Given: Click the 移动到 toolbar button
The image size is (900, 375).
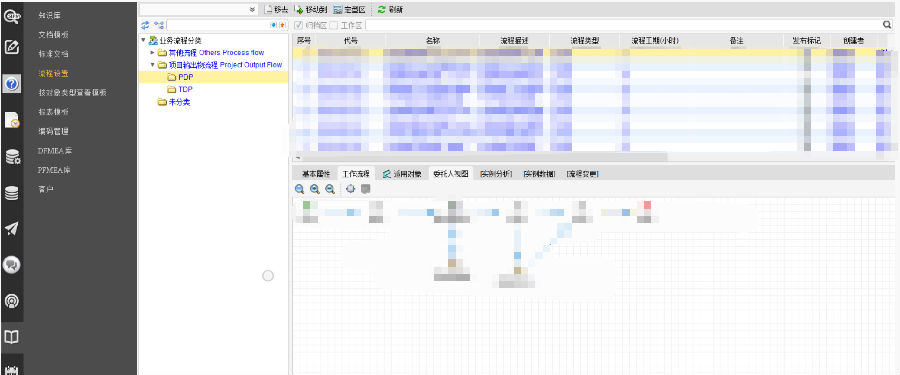Looking at the screenshot, I should pyautogui.click(x=311, y=10).
